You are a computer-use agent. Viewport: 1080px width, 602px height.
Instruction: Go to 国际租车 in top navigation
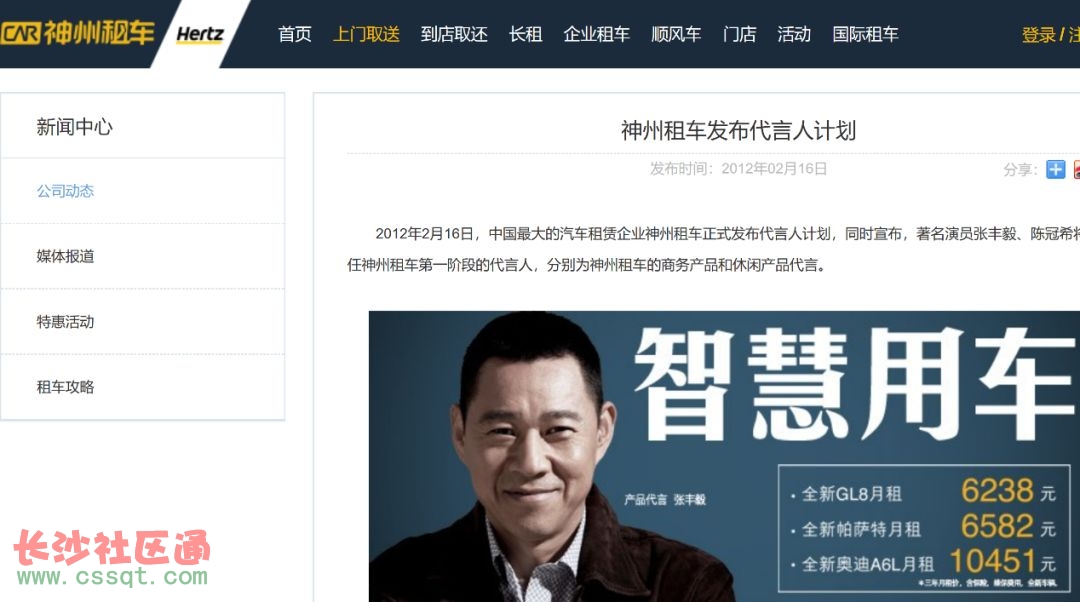[866, 34]
